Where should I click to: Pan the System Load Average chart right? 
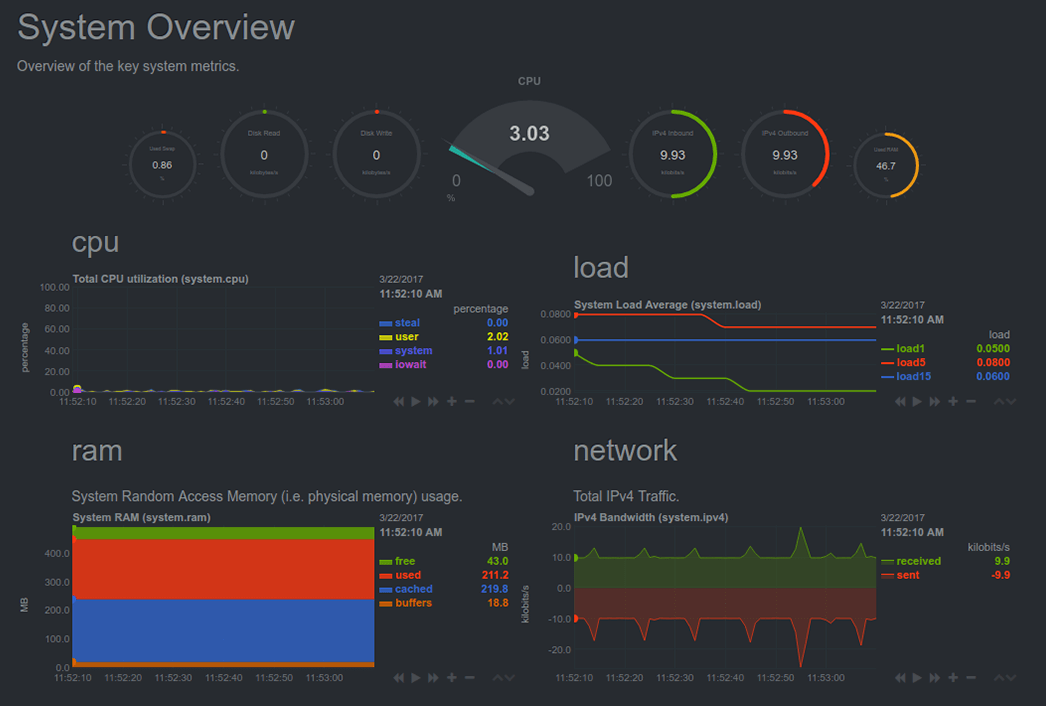(935, 401)
